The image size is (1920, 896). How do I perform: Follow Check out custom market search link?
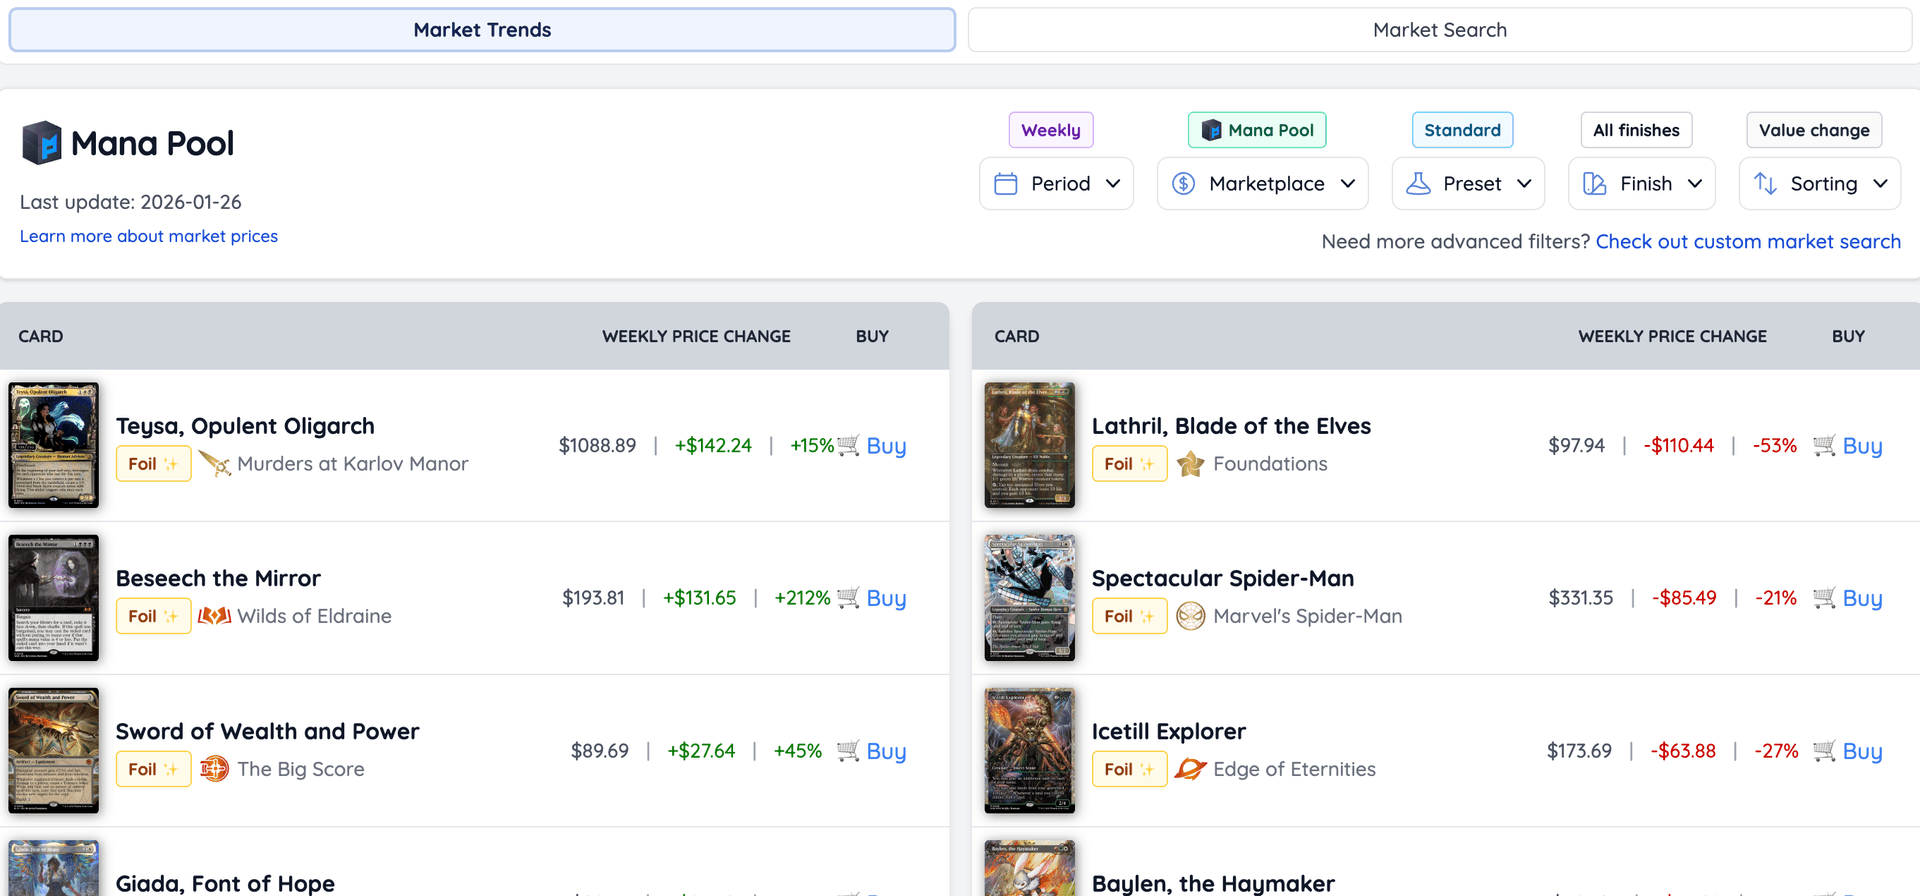[1748, 241]
